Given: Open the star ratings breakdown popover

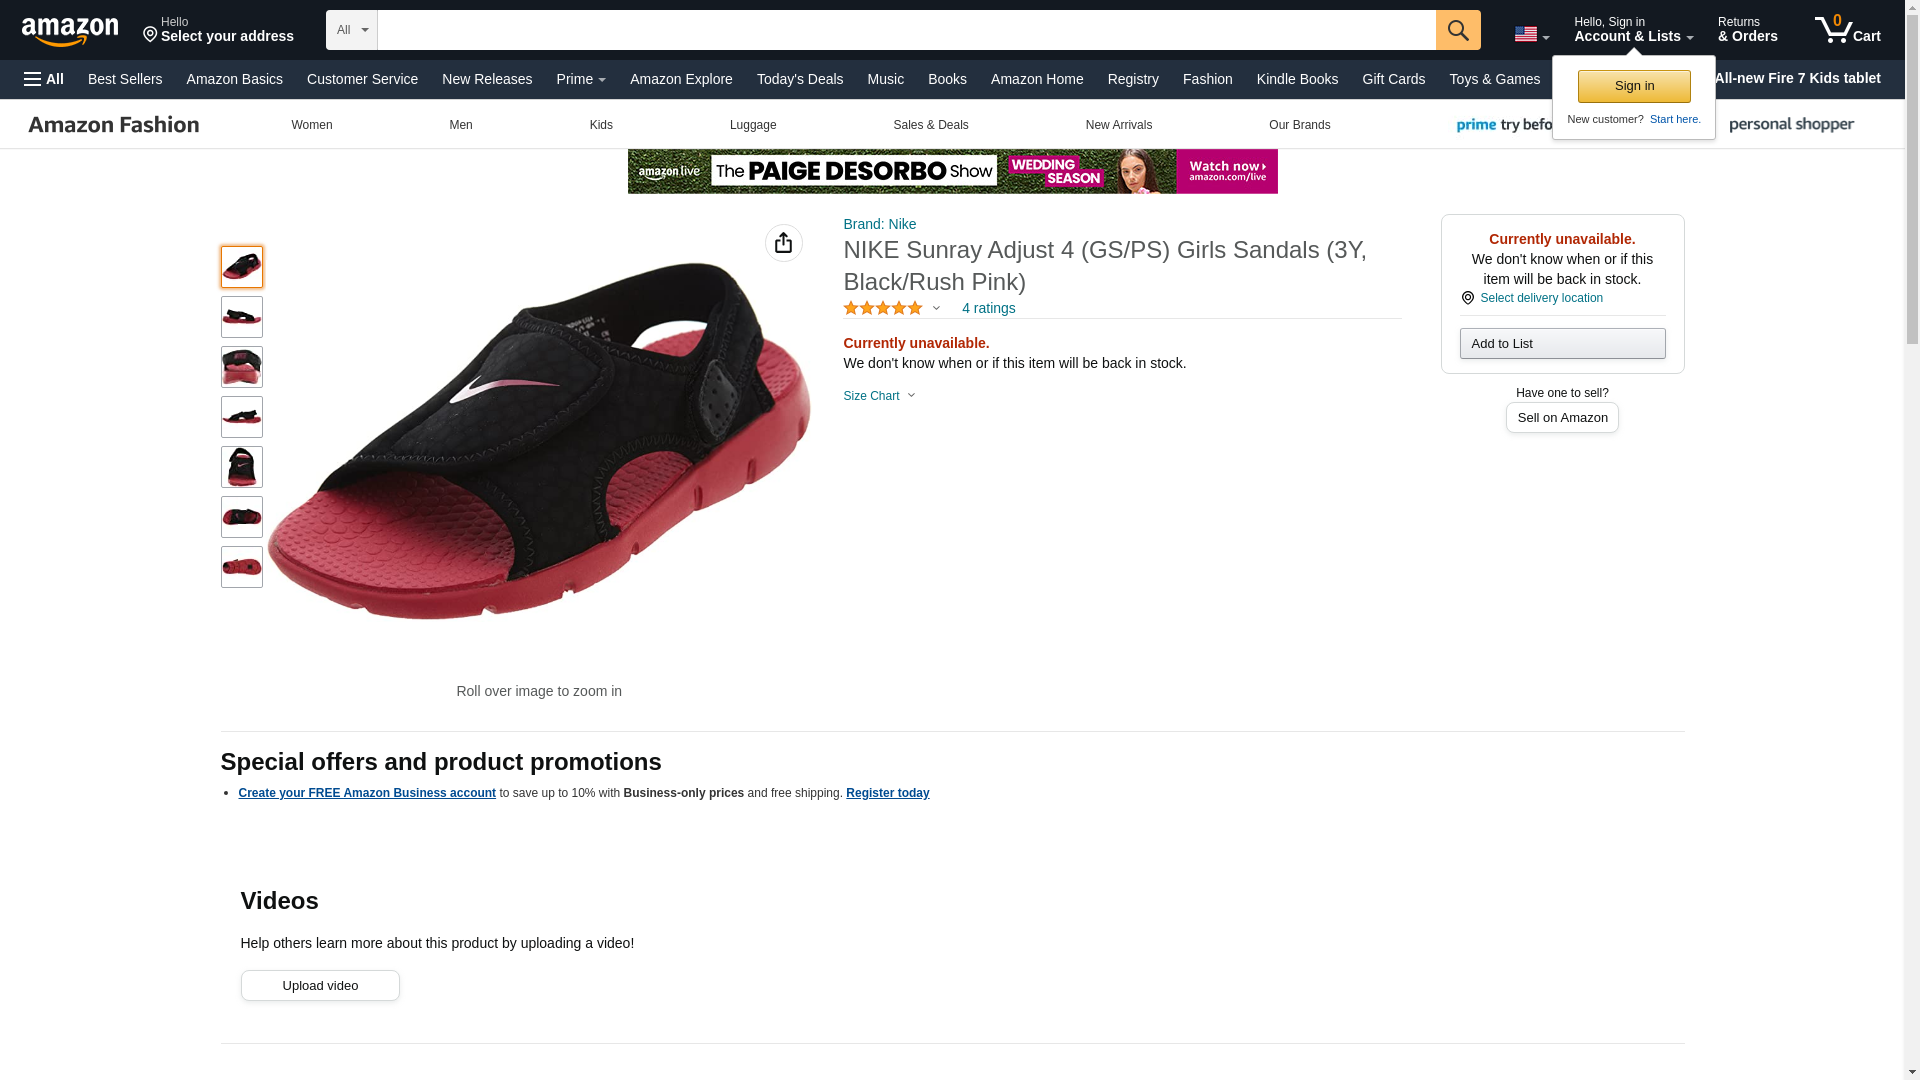Looking at the screenshot, I should pyautogui.click(x=892, y=309).
